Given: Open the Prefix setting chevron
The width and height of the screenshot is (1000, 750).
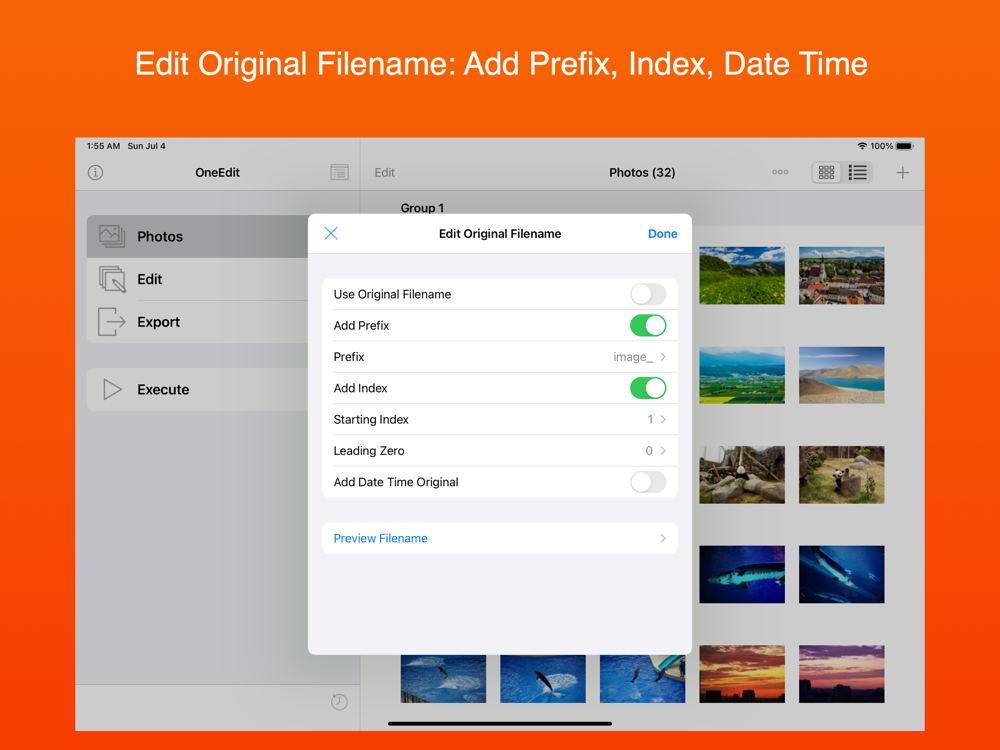Looking at the screenshot, I should click(663, 357).
